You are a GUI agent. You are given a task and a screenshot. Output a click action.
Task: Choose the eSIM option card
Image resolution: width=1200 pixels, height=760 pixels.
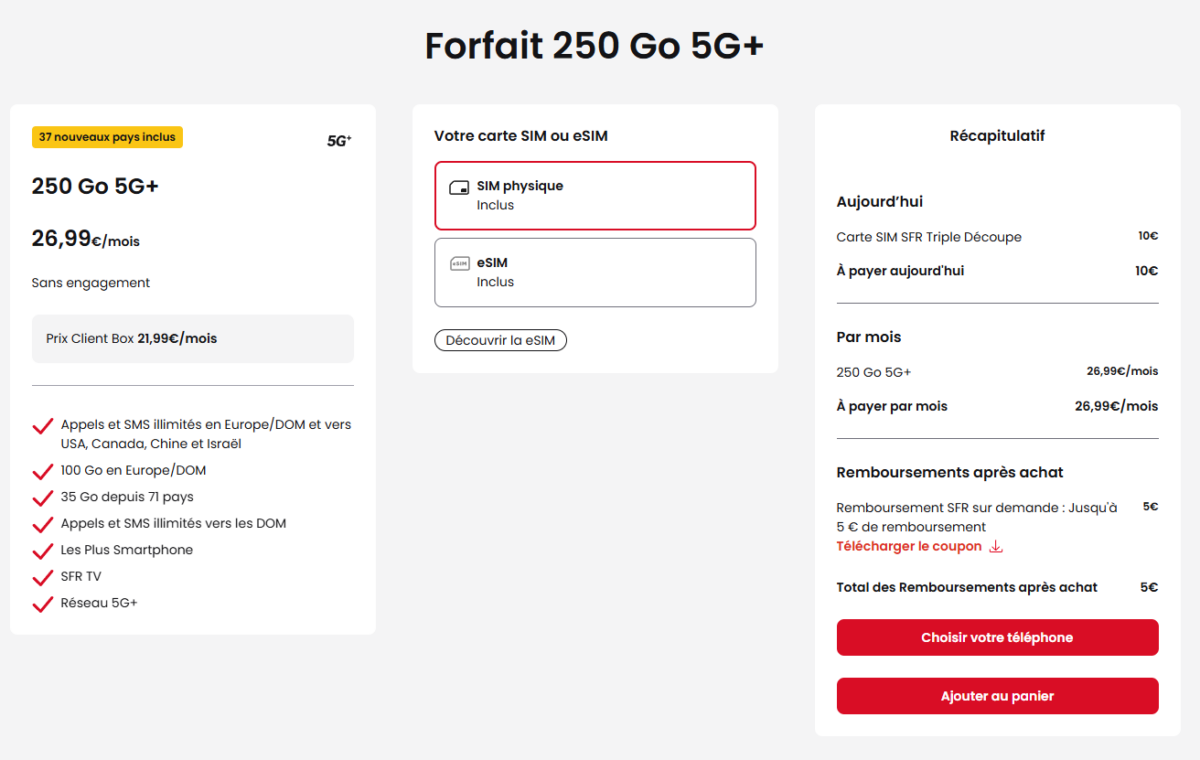click(x=595, y=272)
